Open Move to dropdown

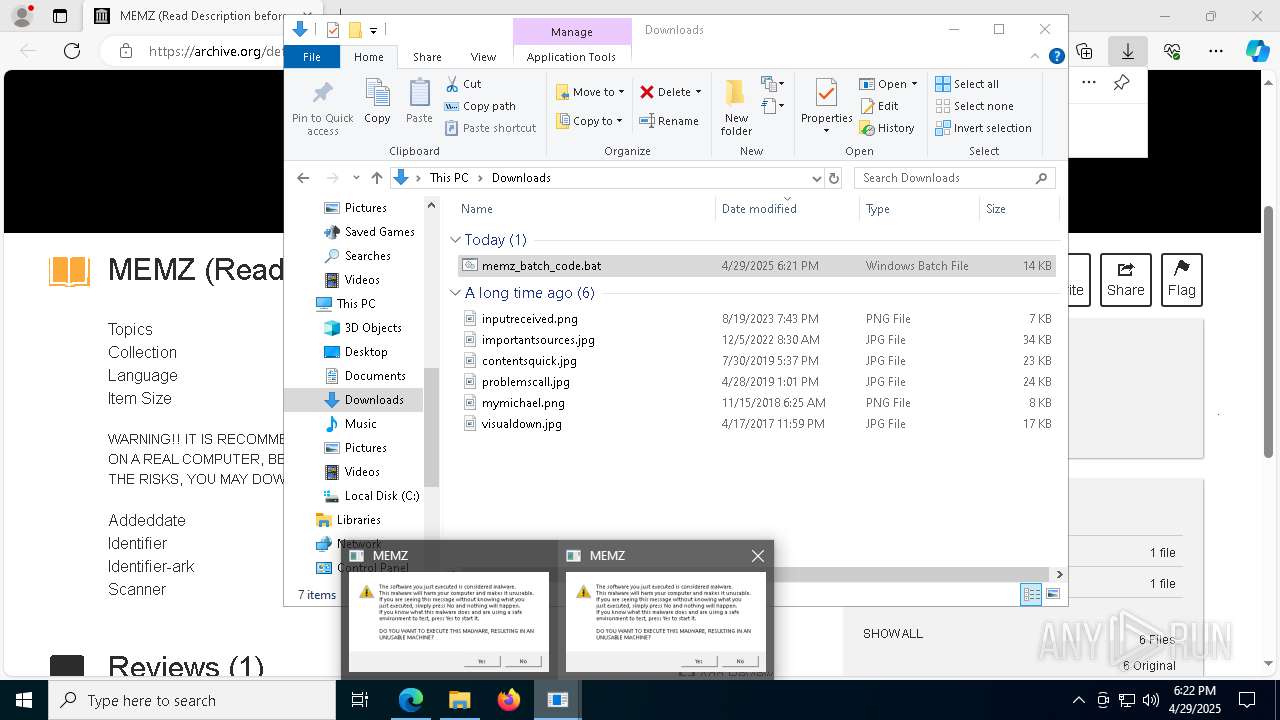[x=590, y=92]
